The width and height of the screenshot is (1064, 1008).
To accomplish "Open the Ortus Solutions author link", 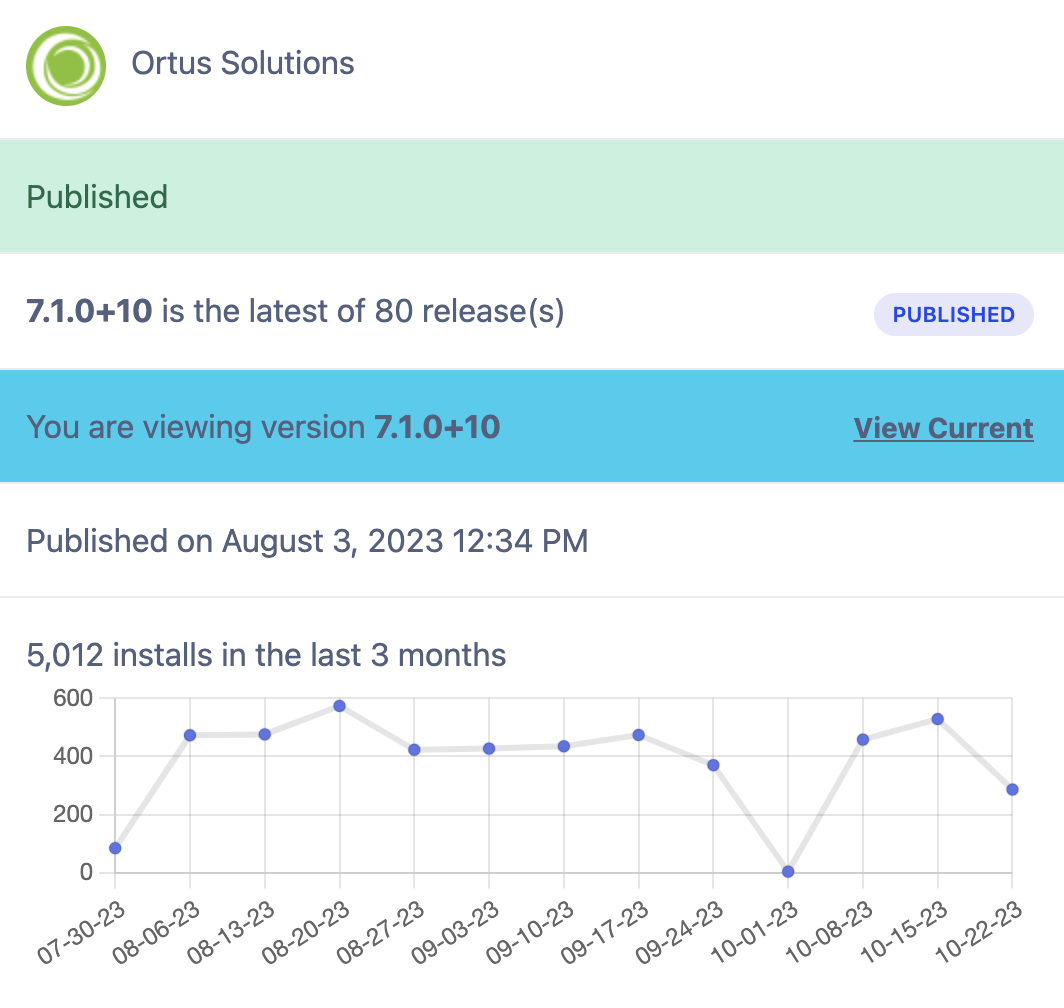I will [242, 64].
